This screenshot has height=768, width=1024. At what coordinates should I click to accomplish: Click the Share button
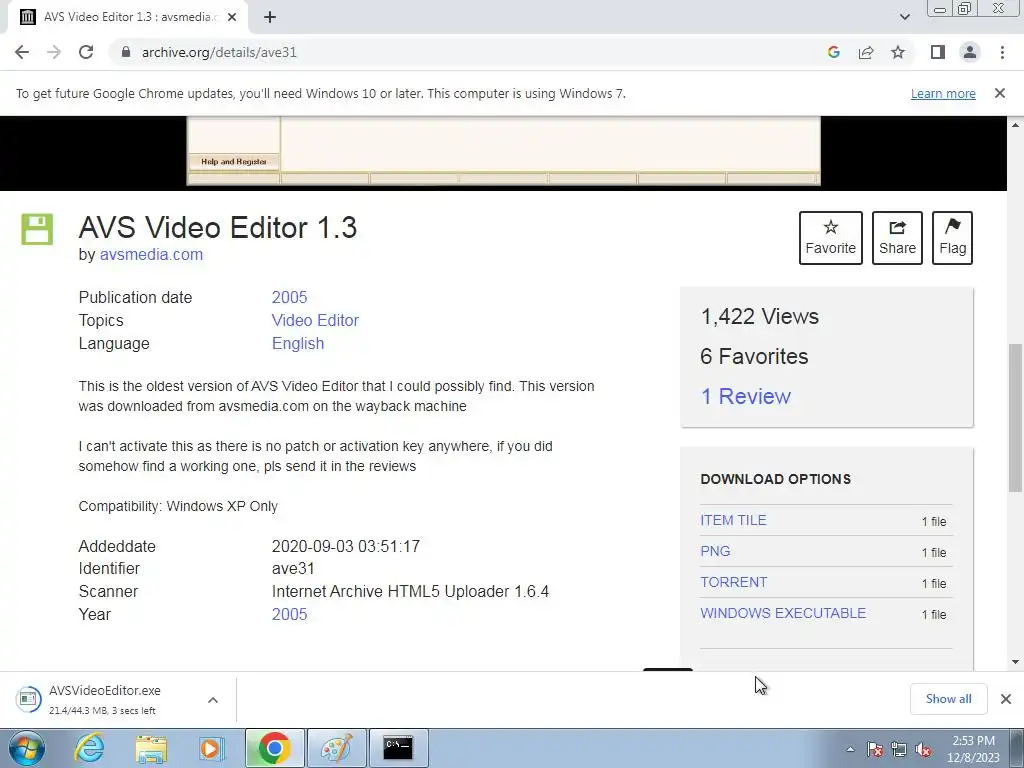point(897,238)
